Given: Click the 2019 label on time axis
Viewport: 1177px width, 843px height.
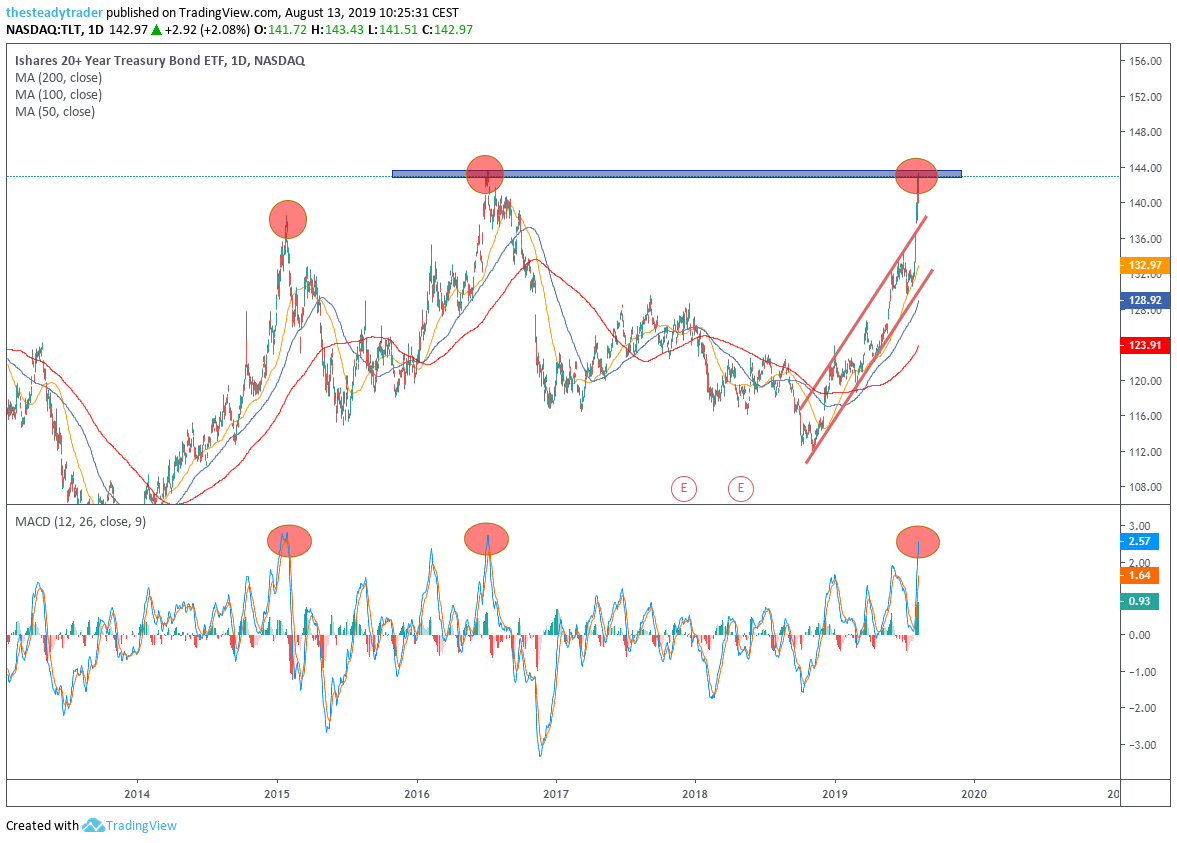Looking at the screenshot, I should tap(835, 794).
